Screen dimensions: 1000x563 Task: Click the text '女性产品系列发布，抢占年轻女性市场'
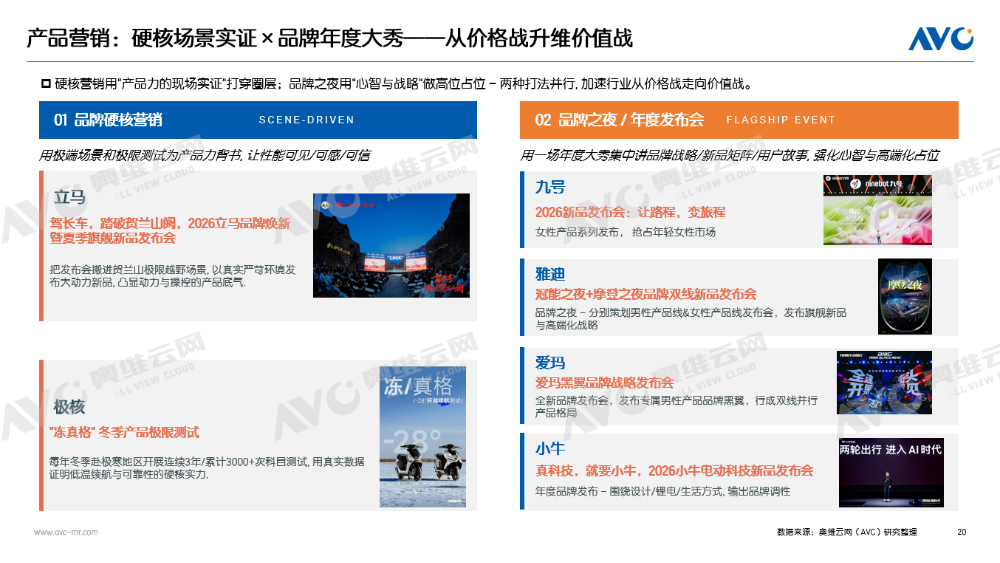[625, 232]
